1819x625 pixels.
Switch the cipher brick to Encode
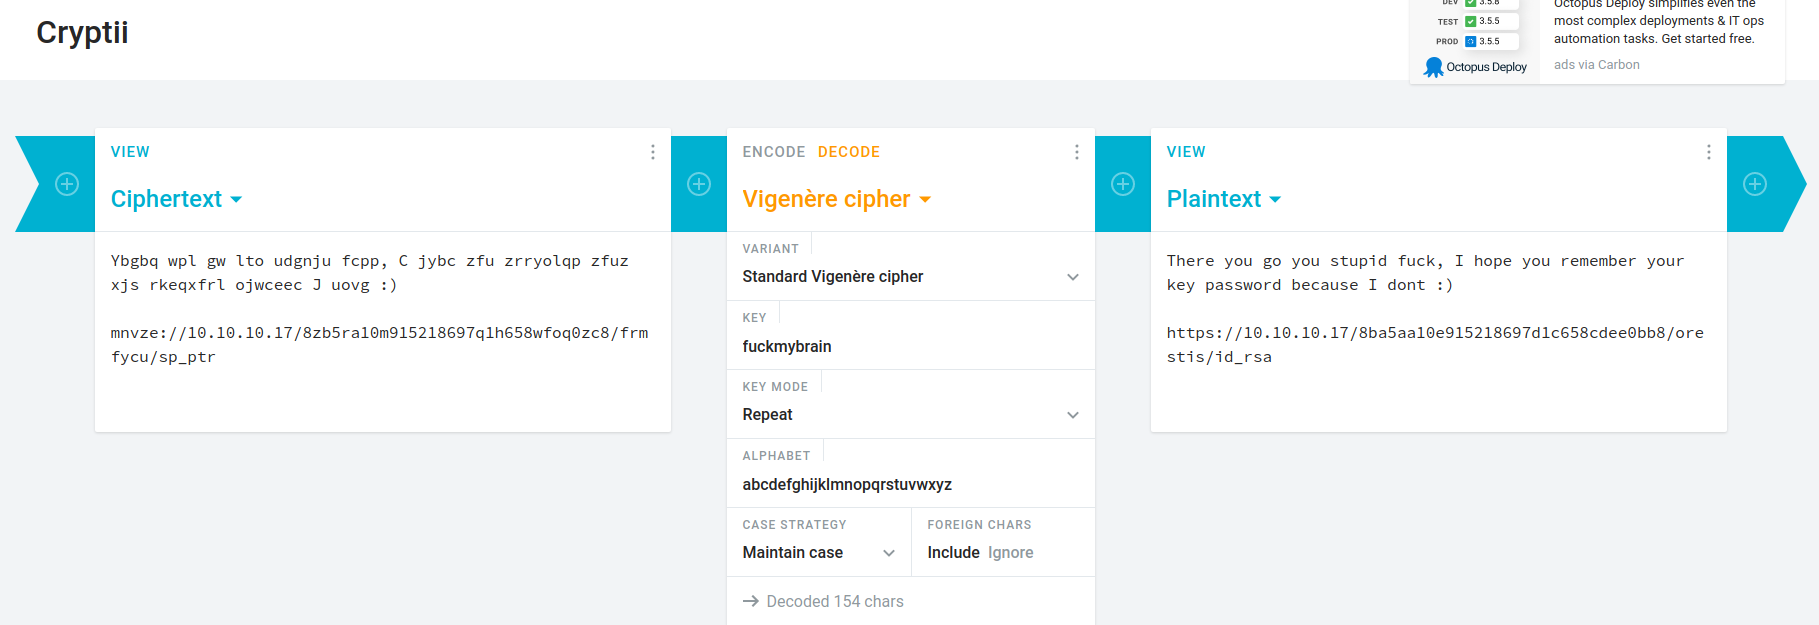pyautogui.click(x=774, y=152)
